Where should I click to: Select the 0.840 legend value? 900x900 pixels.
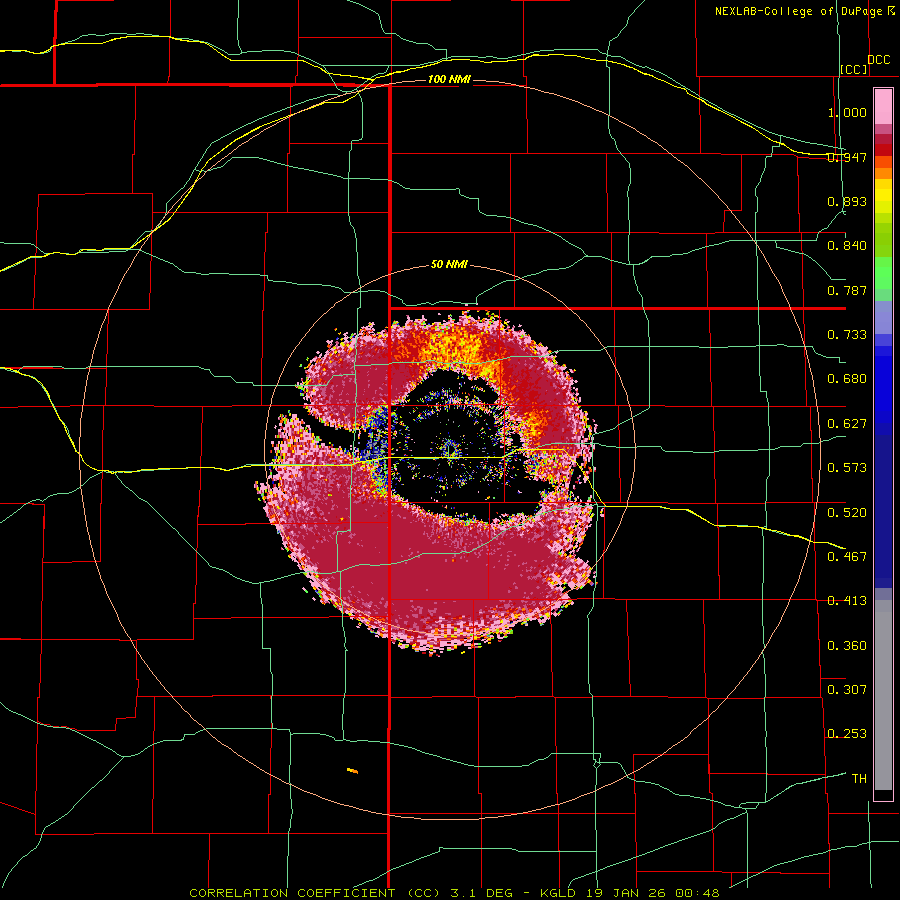point(847,246)
